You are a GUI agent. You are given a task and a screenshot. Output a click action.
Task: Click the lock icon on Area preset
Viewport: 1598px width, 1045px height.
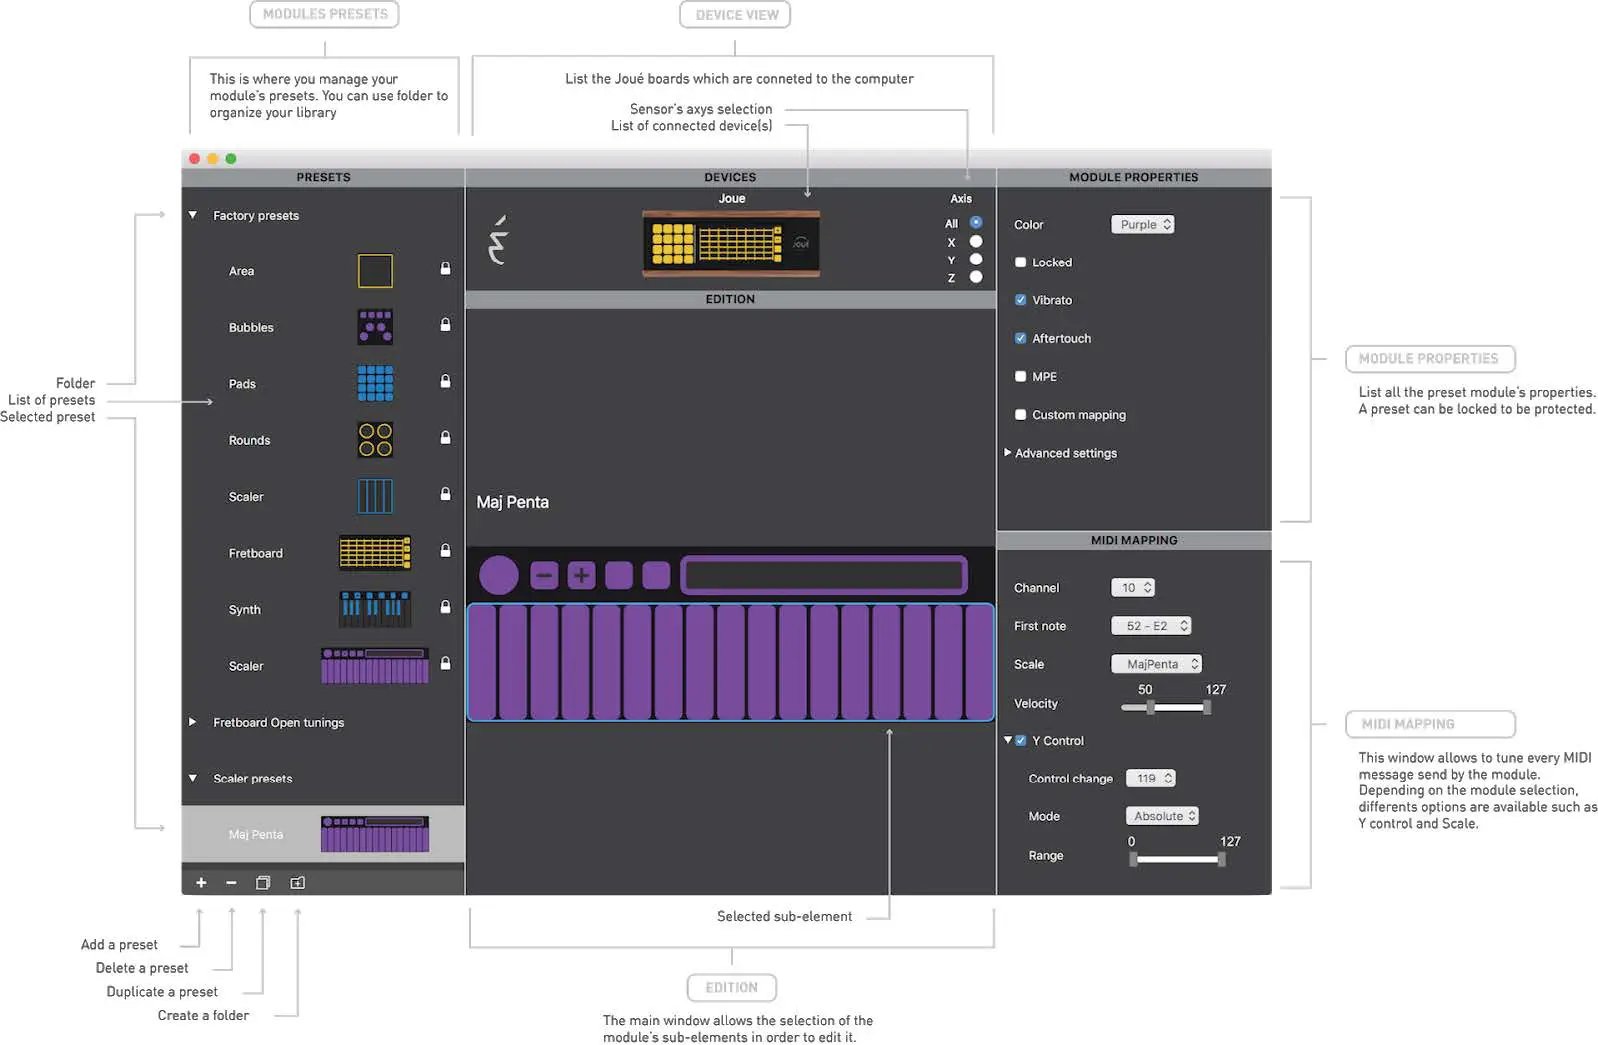[445, 269]
